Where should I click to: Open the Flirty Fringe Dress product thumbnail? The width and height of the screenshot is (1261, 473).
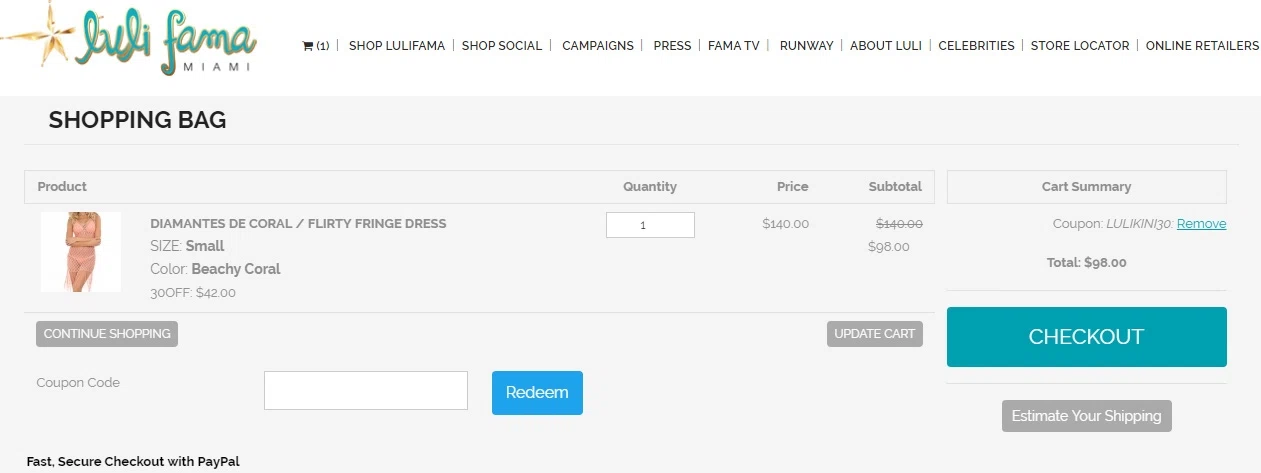click(81, 252)
